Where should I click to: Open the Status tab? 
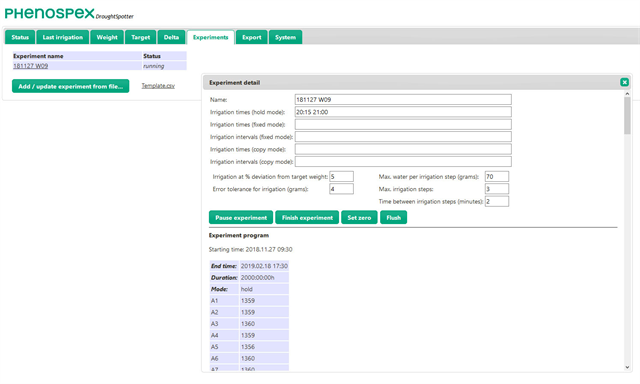click(20, 37)
